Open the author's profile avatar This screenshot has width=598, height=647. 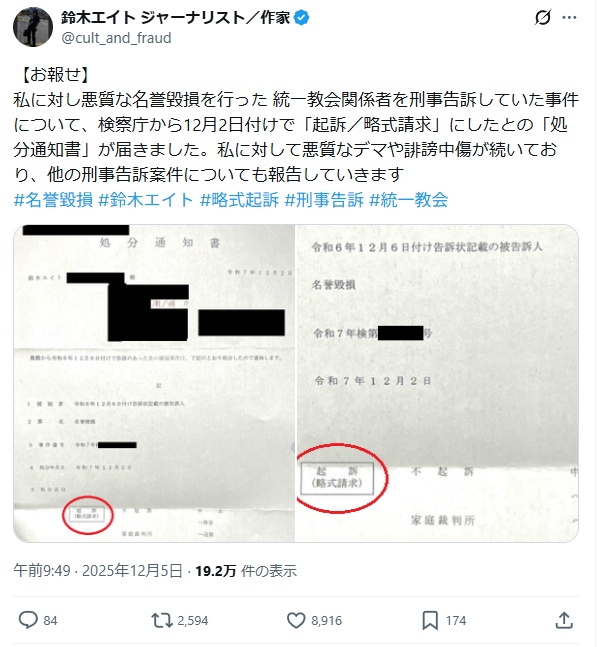(33, 27)
